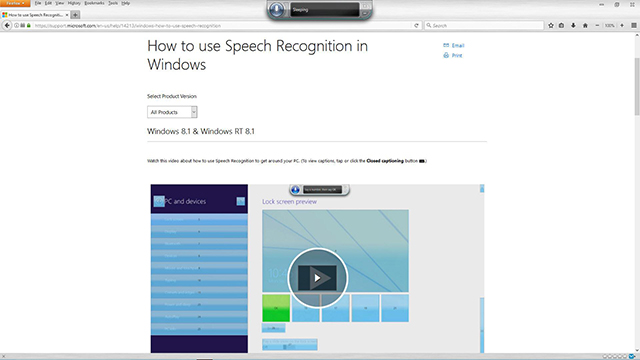Open the History menu
Screen dimensions: 640x360
coord(74,3)
